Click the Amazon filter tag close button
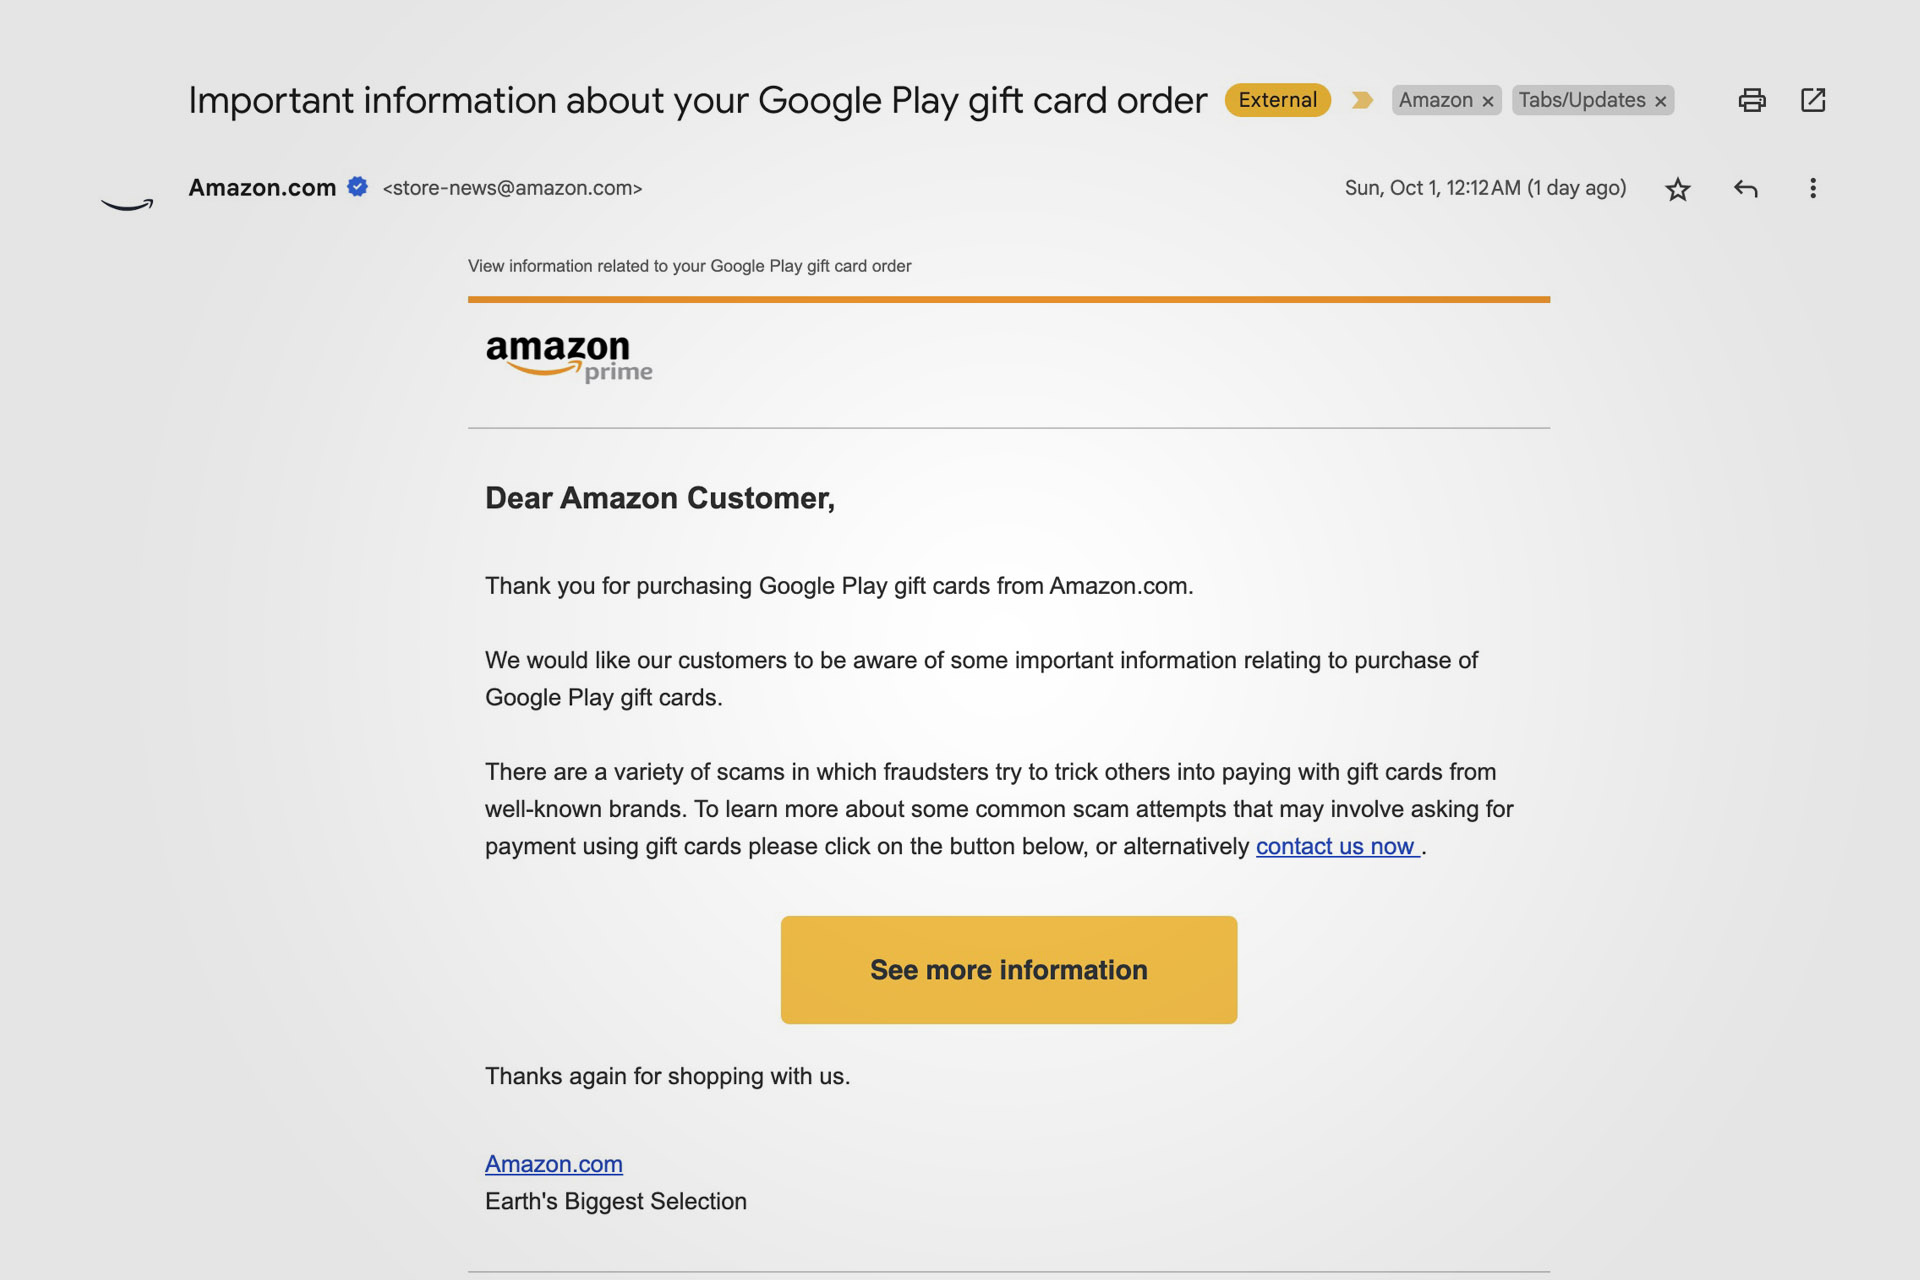1920x1280 pixels. [x=1489, y=99]
